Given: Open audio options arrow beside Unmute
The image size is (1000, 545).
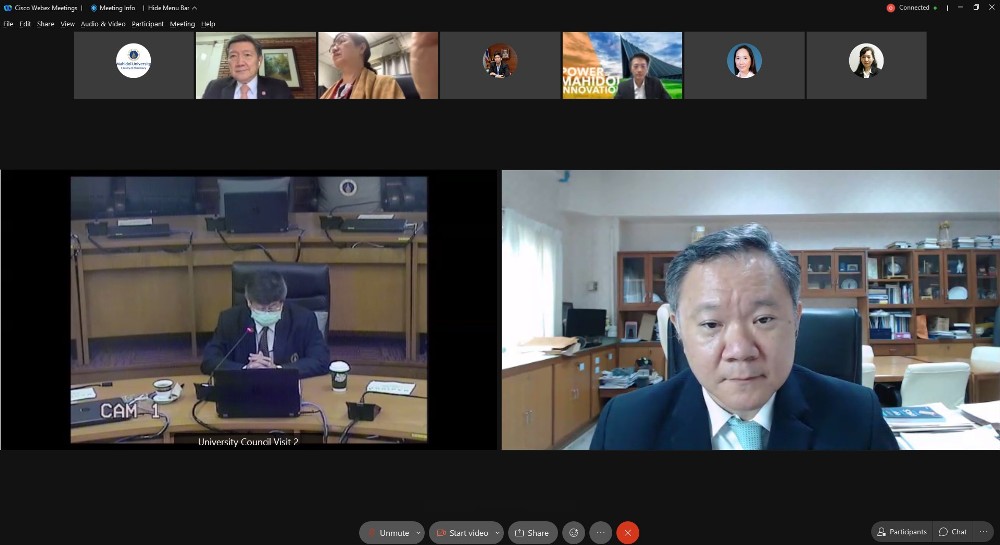Looking at the screenshot, I should click(417, 533).
